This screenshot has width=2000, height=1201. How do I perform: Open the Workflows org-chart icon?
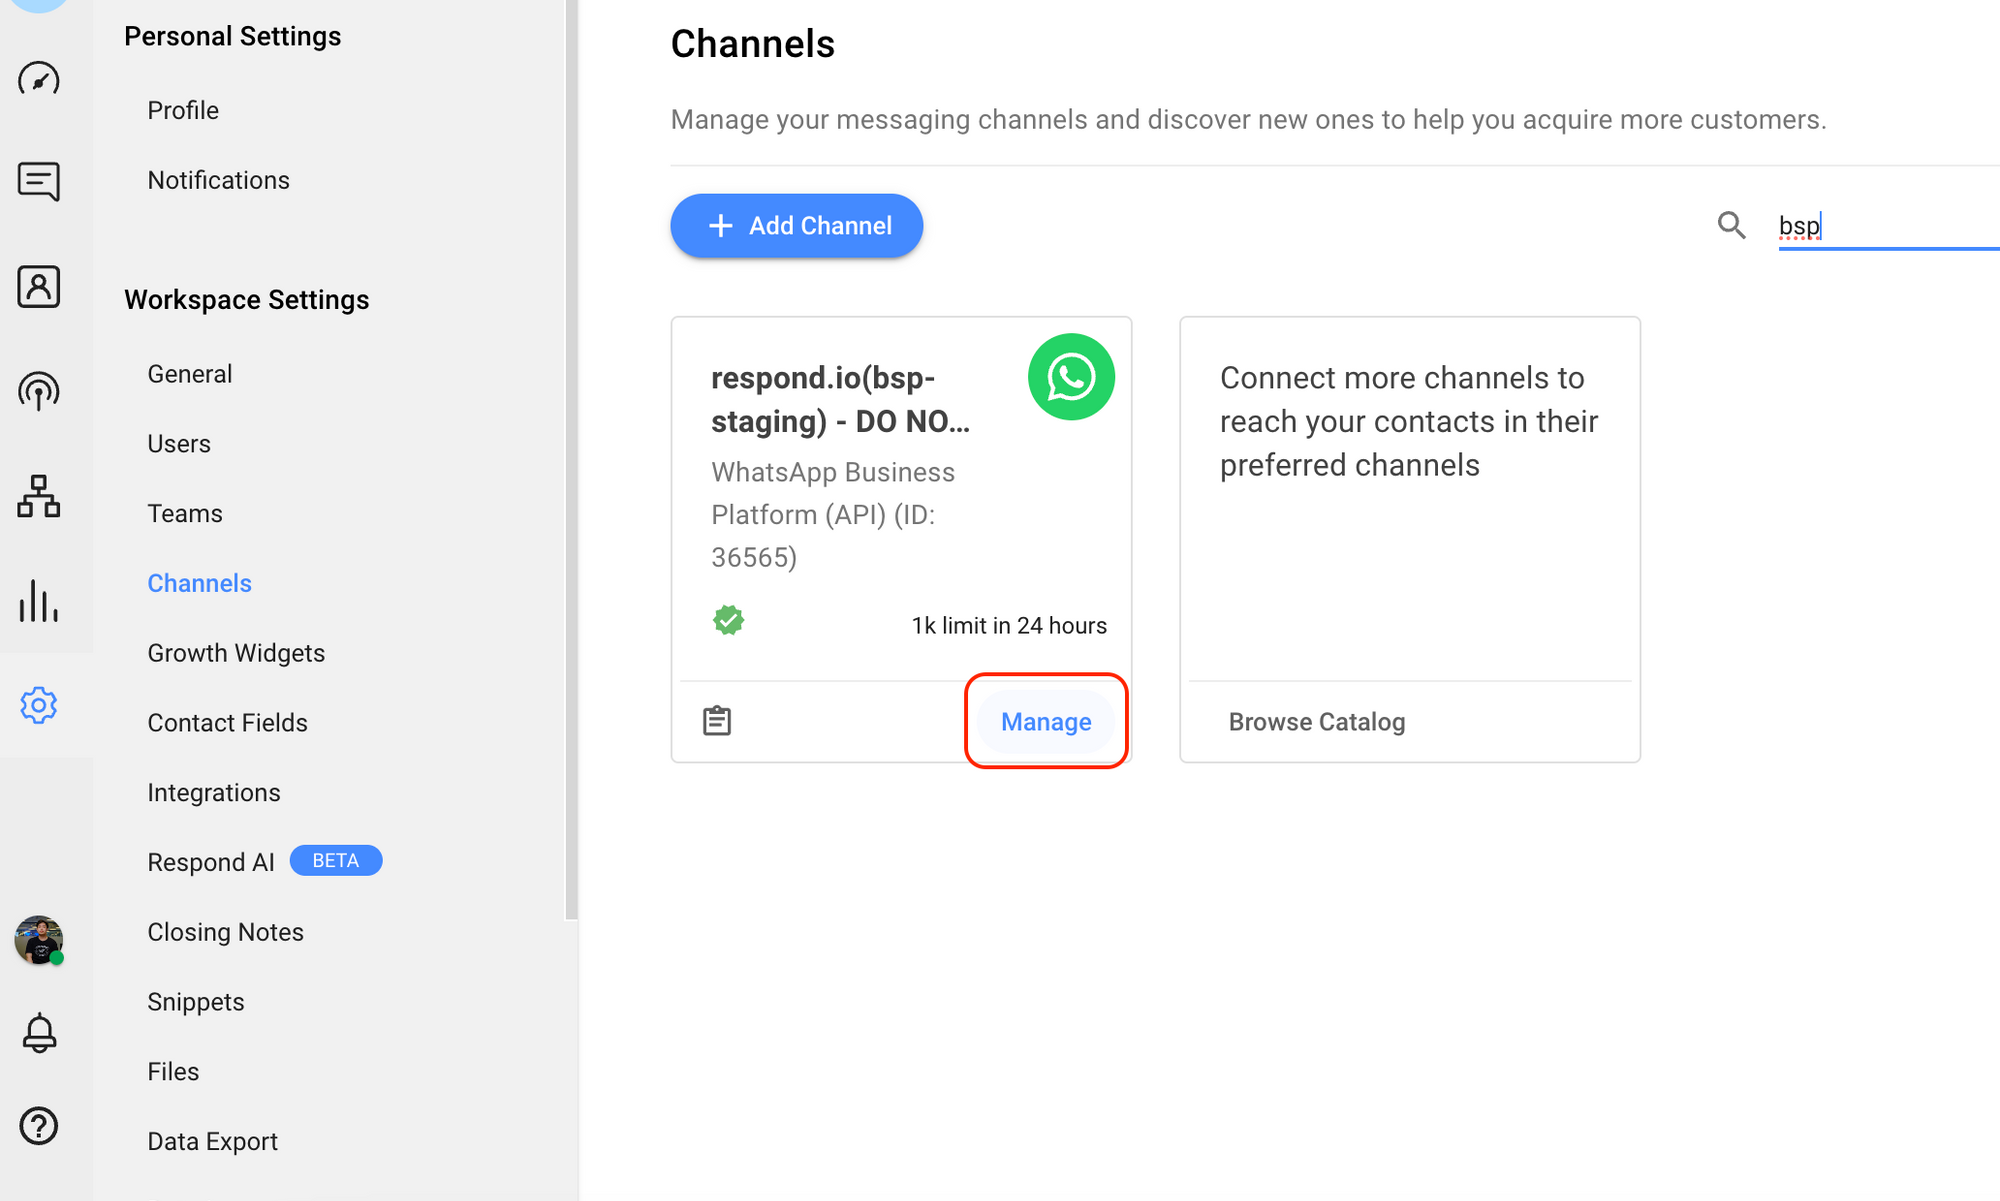[x=38, y=496]
